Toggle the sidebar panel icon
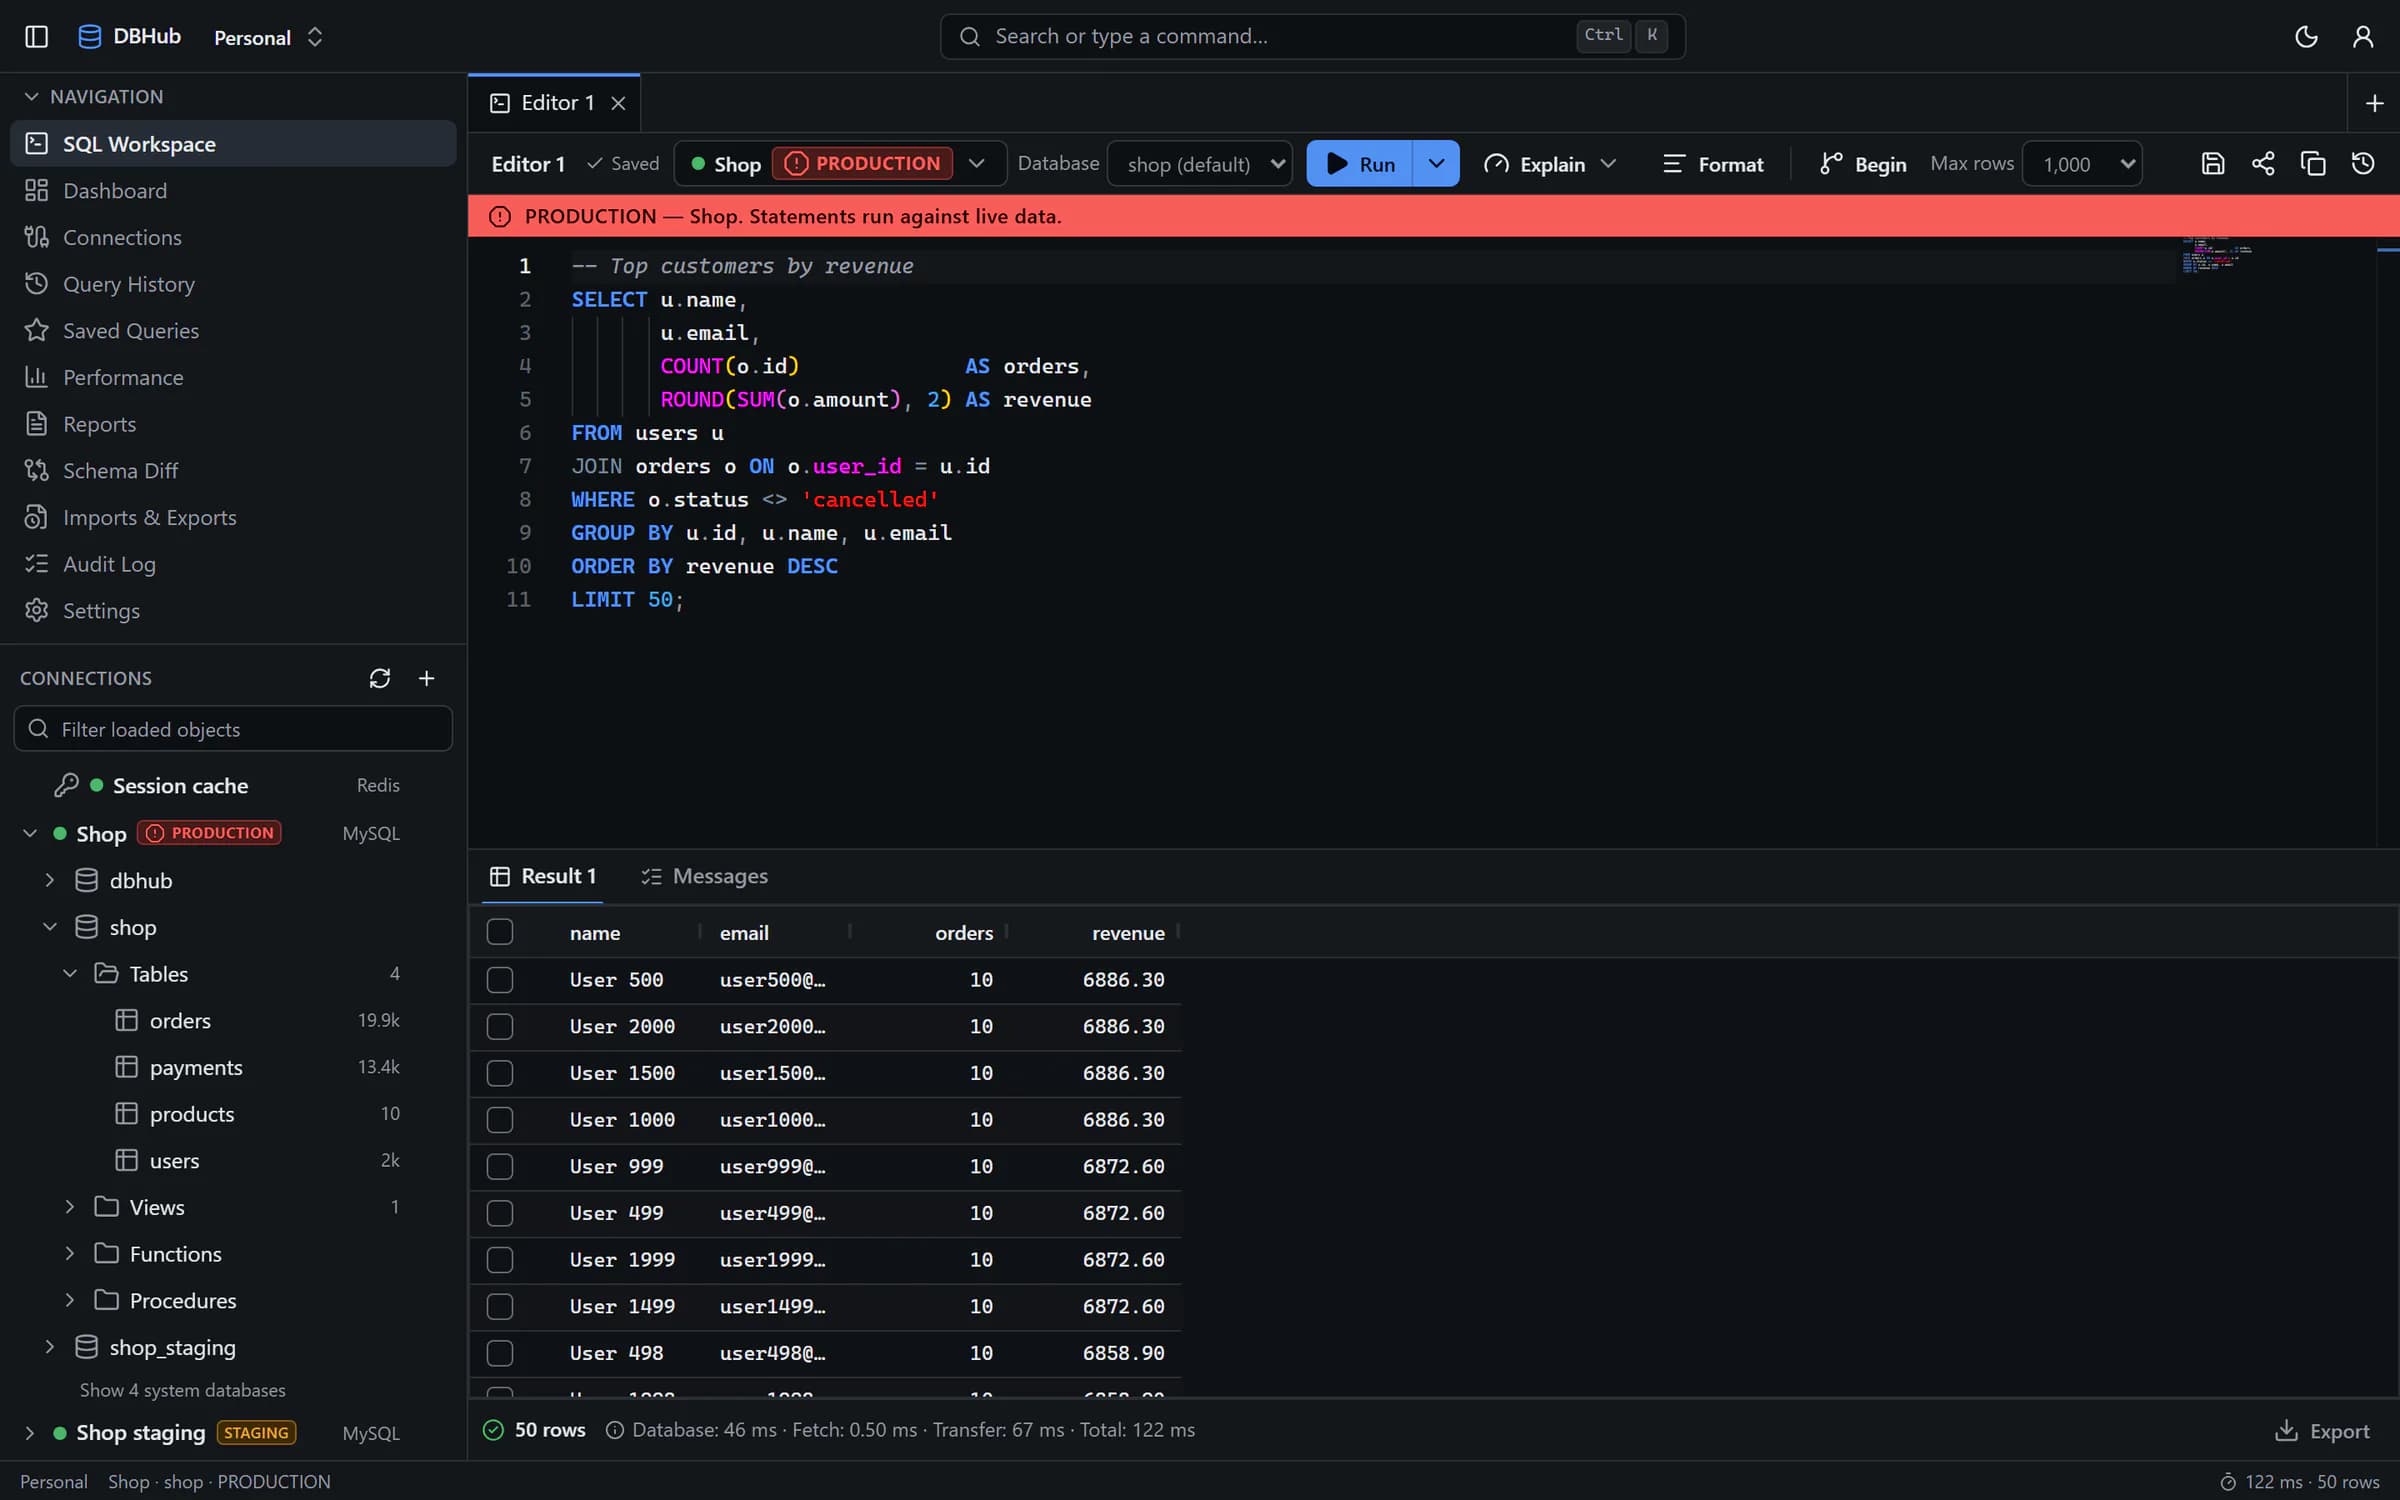2400x1500 pixels. (37, 37)
